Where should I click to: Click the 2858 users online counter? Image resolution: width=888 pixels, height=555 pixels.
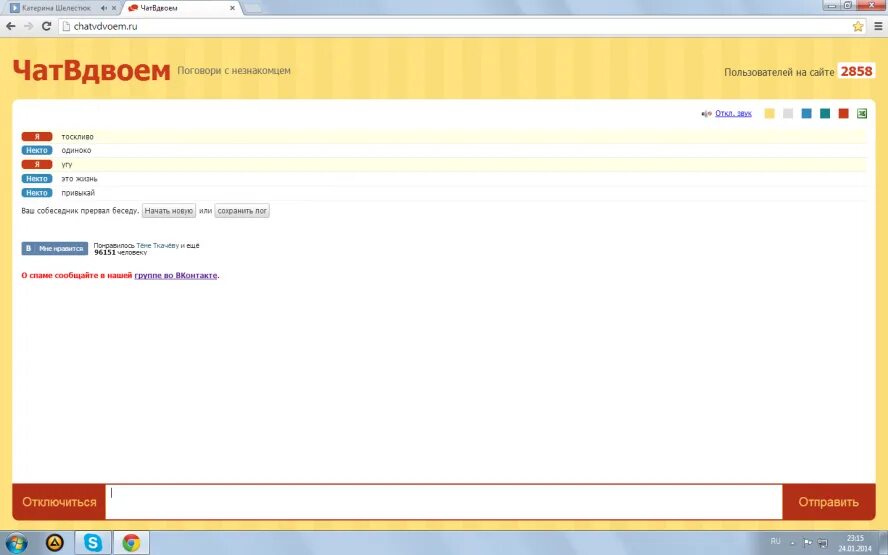pyautogui.click(x=856, y=71)
